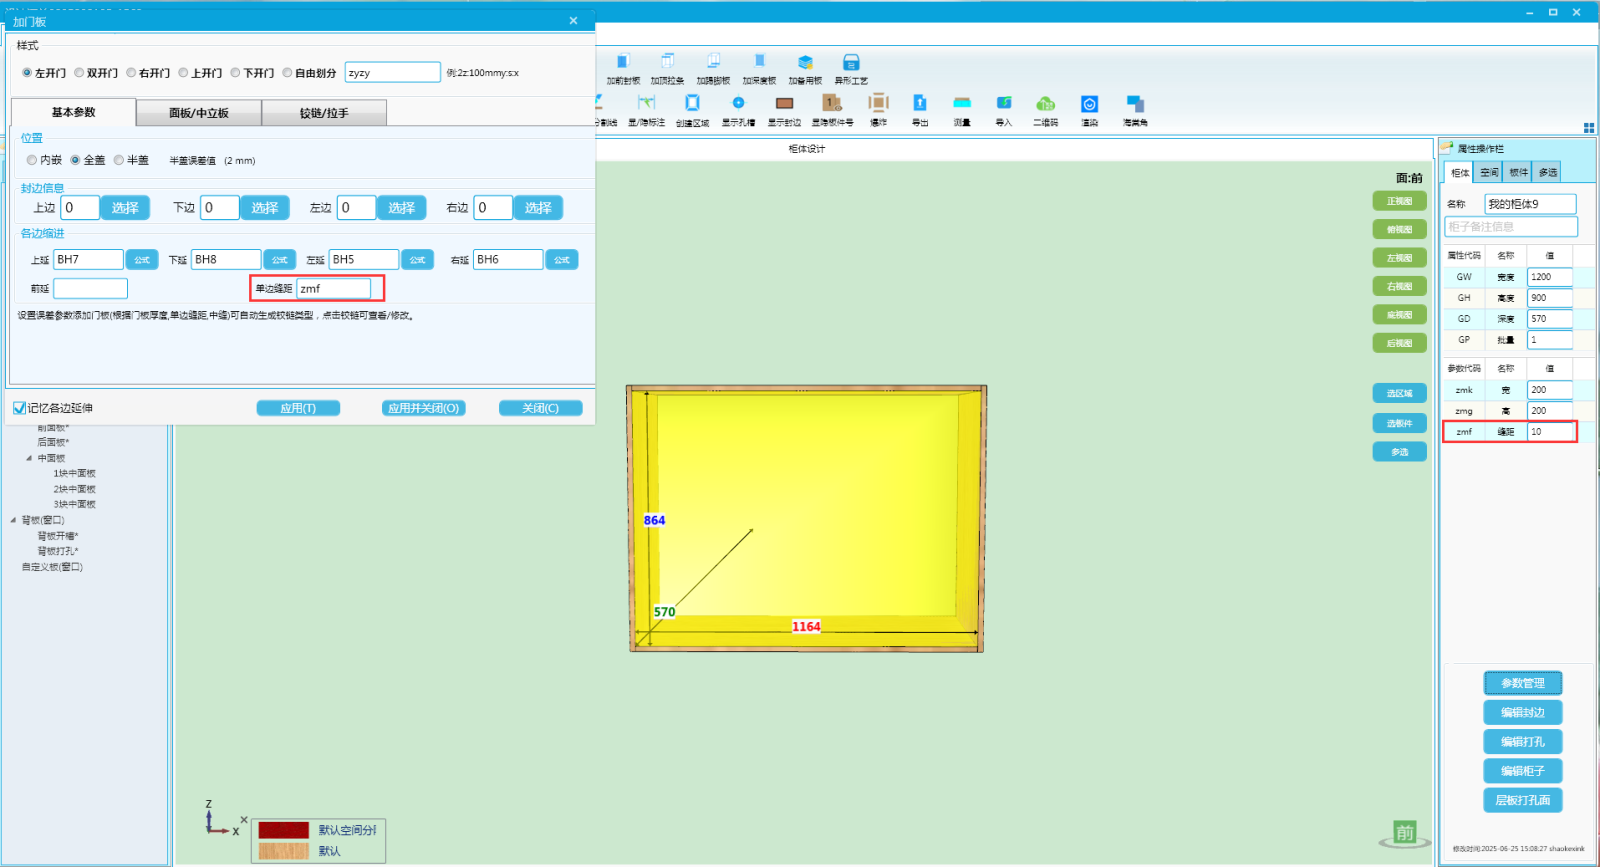Switch to the 基本参数 tab
The width and height of the screenshot is (1600, 867).
pyautogui.click(x=73, y=112)
